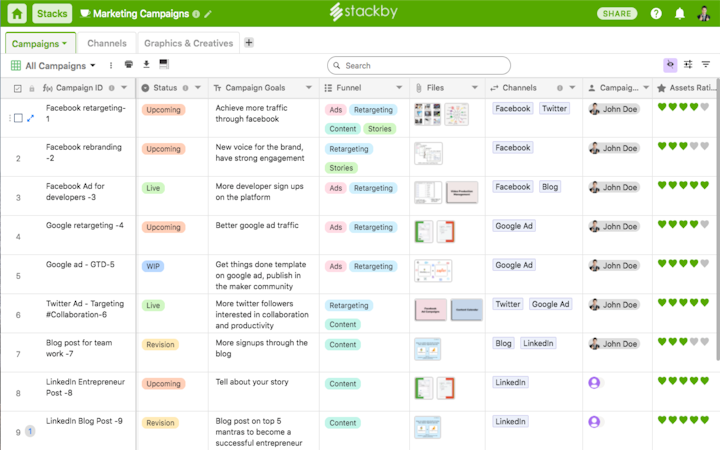Open Campaign Goals column dropdown arrow
Image resolution: width=720 pixels, height=450 pixels.
pyautogui.click(x=309, y=88)
